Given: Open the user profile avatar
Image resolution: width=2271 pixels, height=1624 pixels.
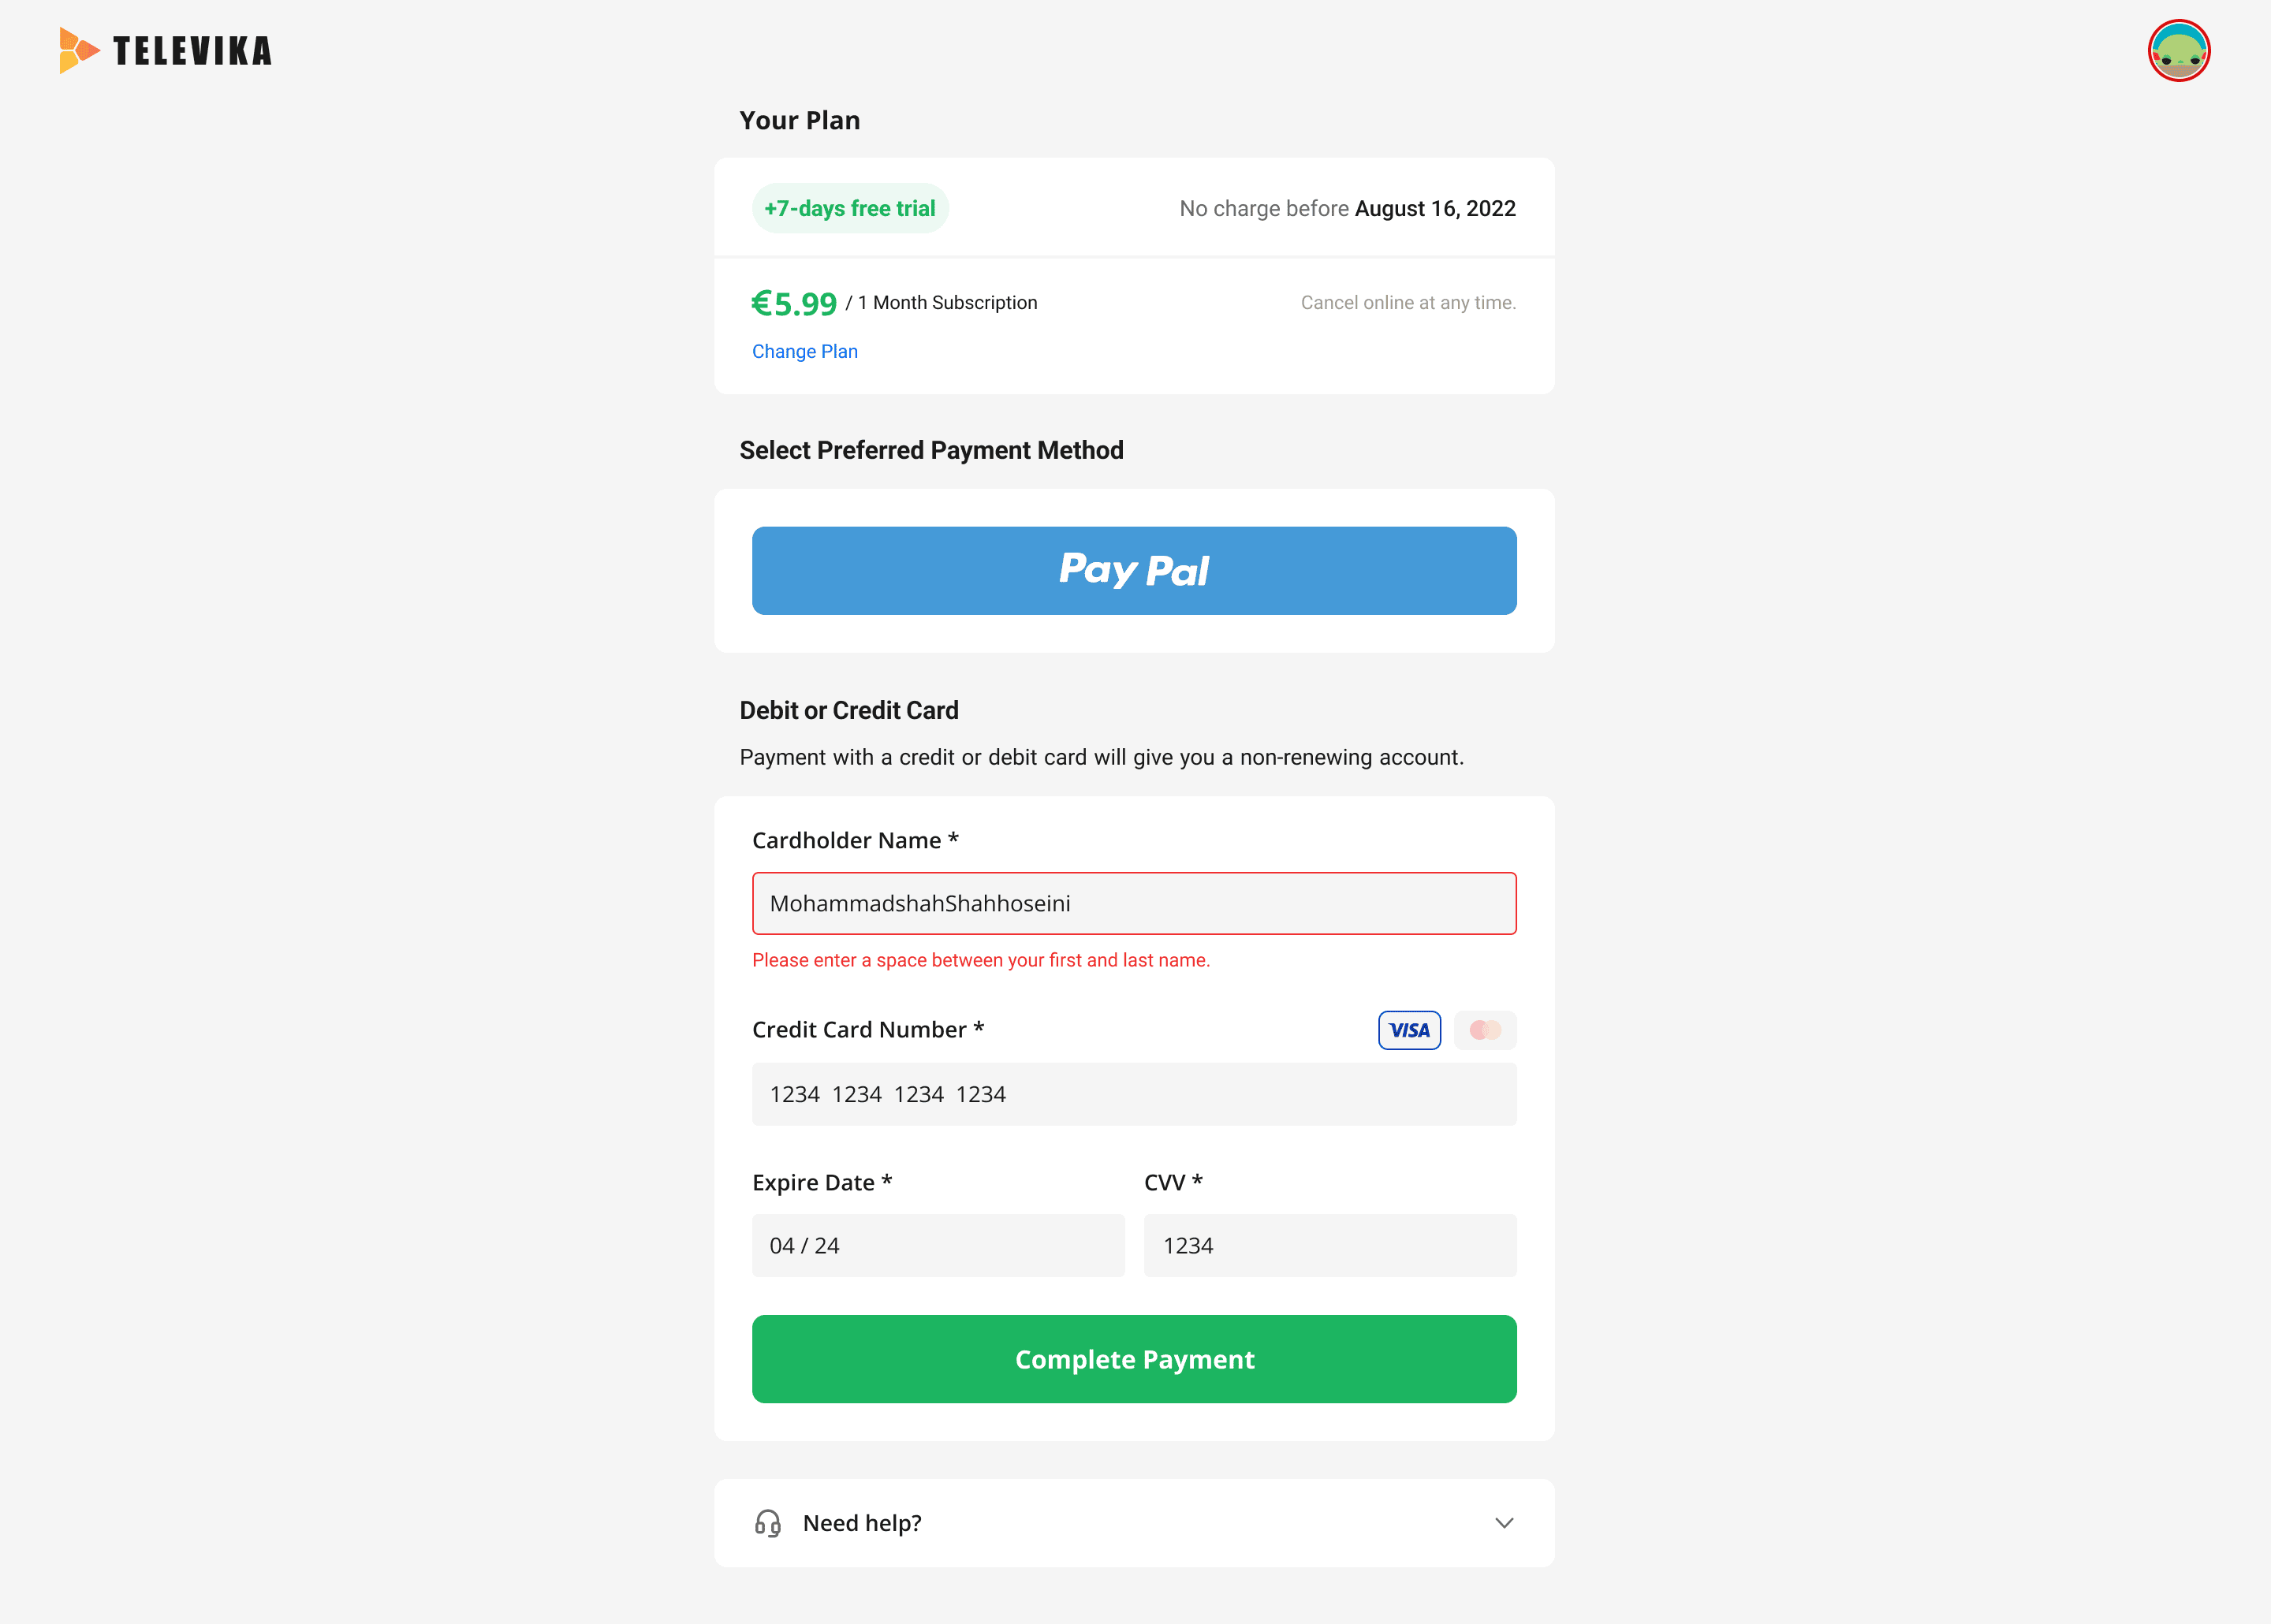Looking at the screenshot, I should point(2178,50).
